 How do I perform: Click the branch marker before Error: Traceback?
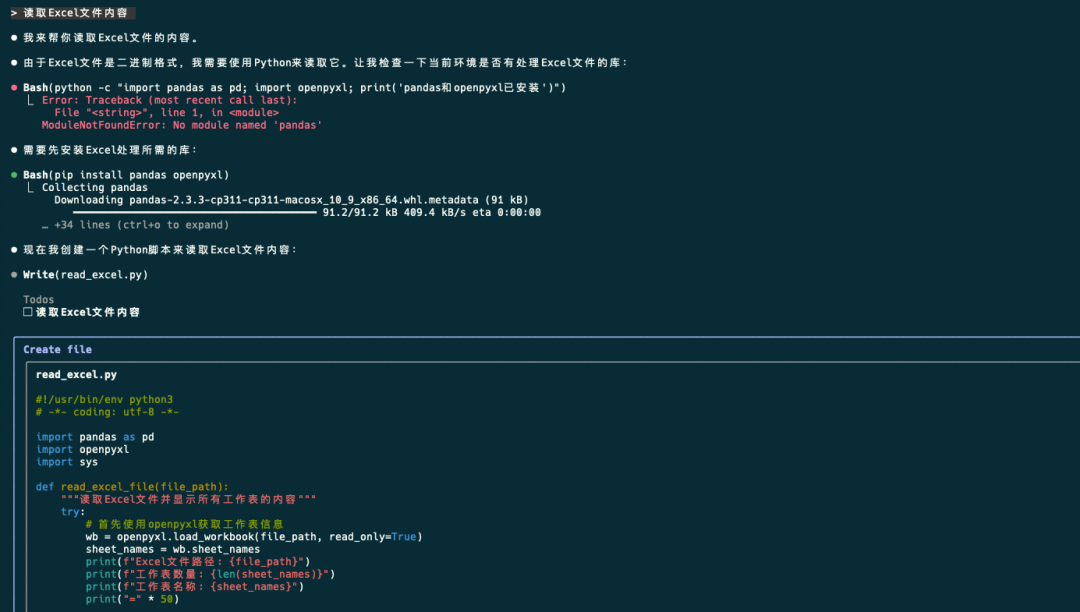(30, 100)
